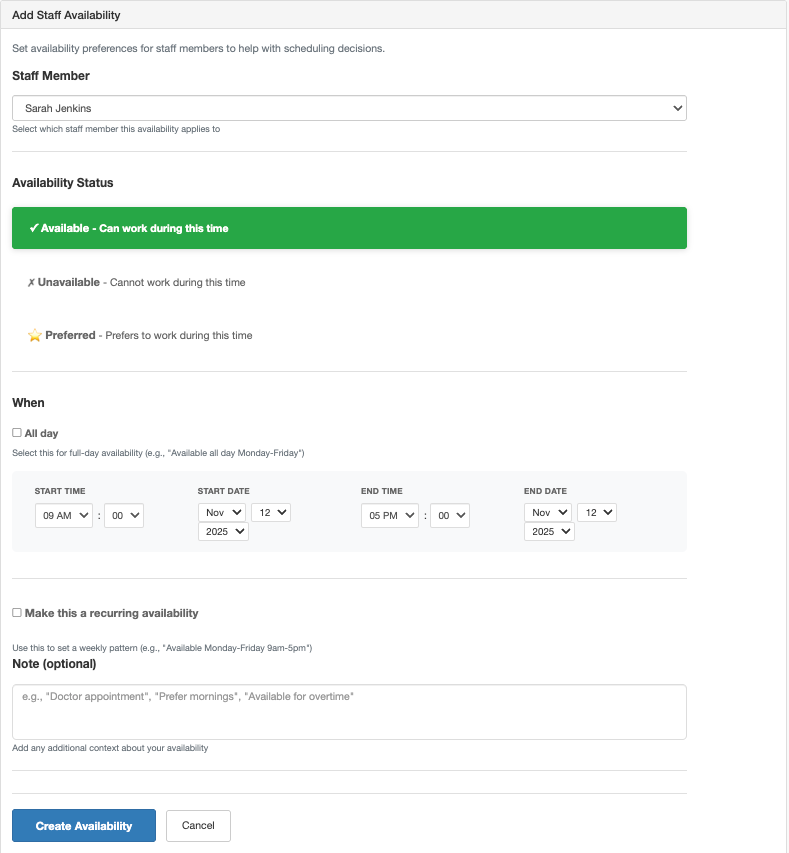Select Unavailable status option

click(349, 282)
